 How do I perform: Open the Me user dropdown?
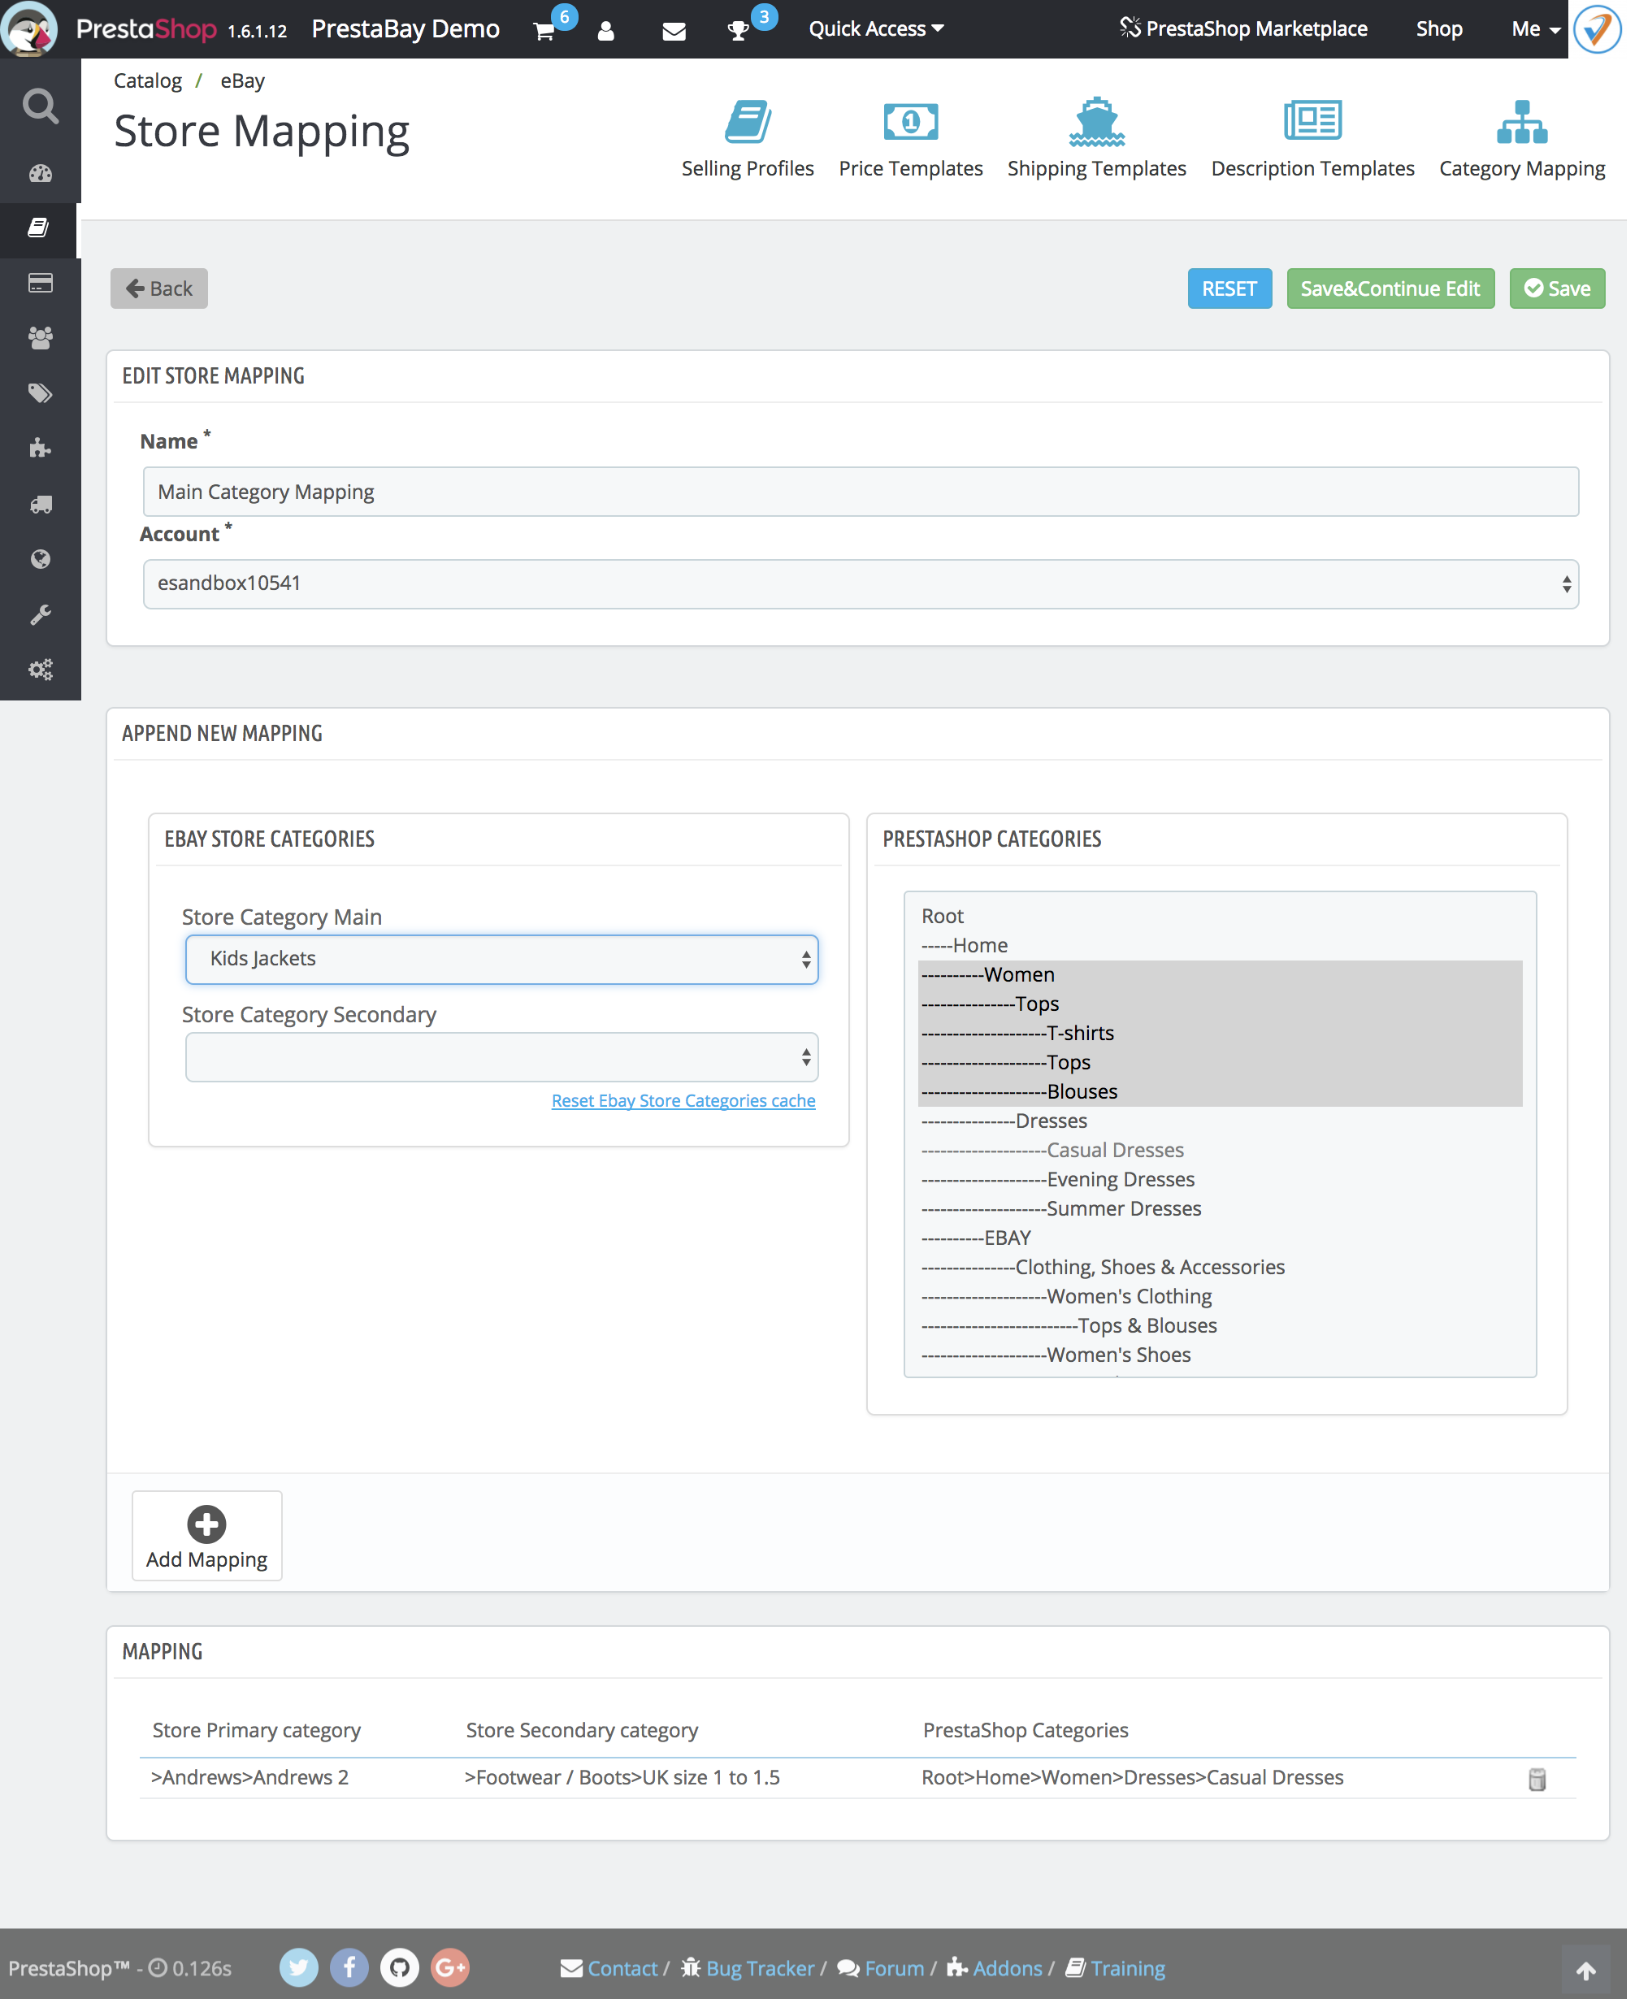1535,29
